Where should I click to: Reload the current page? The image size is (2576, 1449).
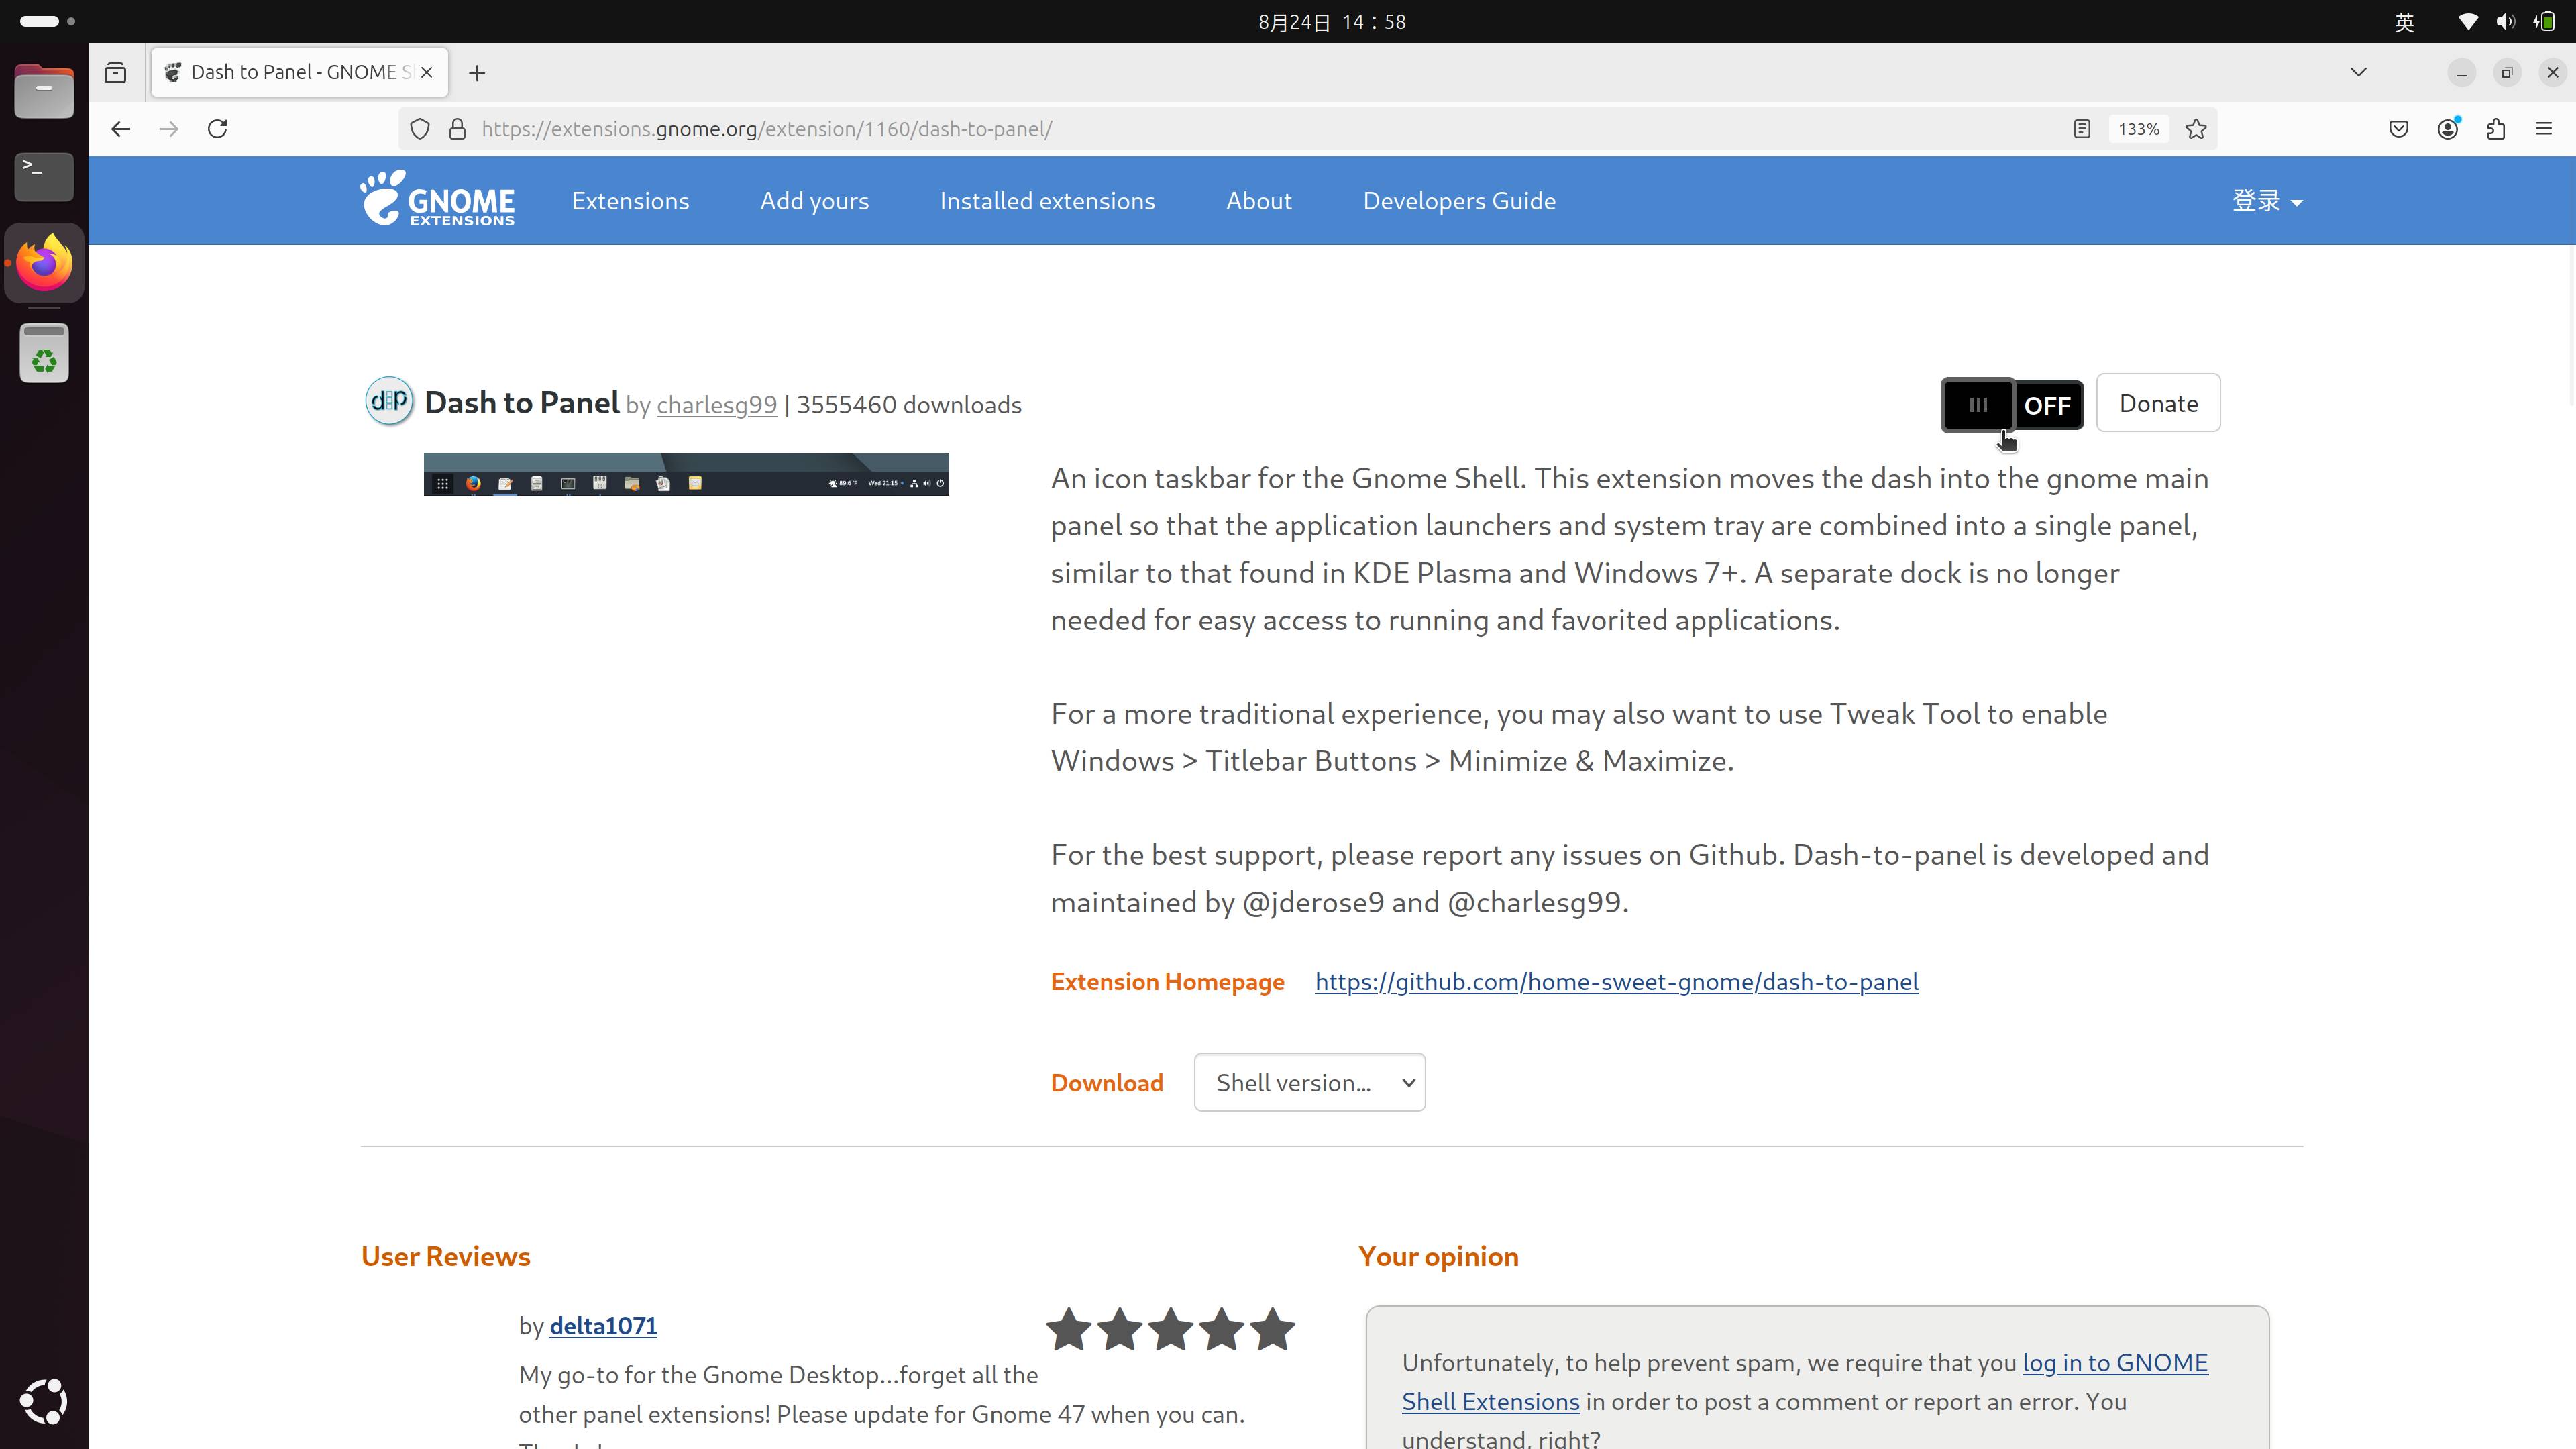pyautogui.click(x=217, y=129)
